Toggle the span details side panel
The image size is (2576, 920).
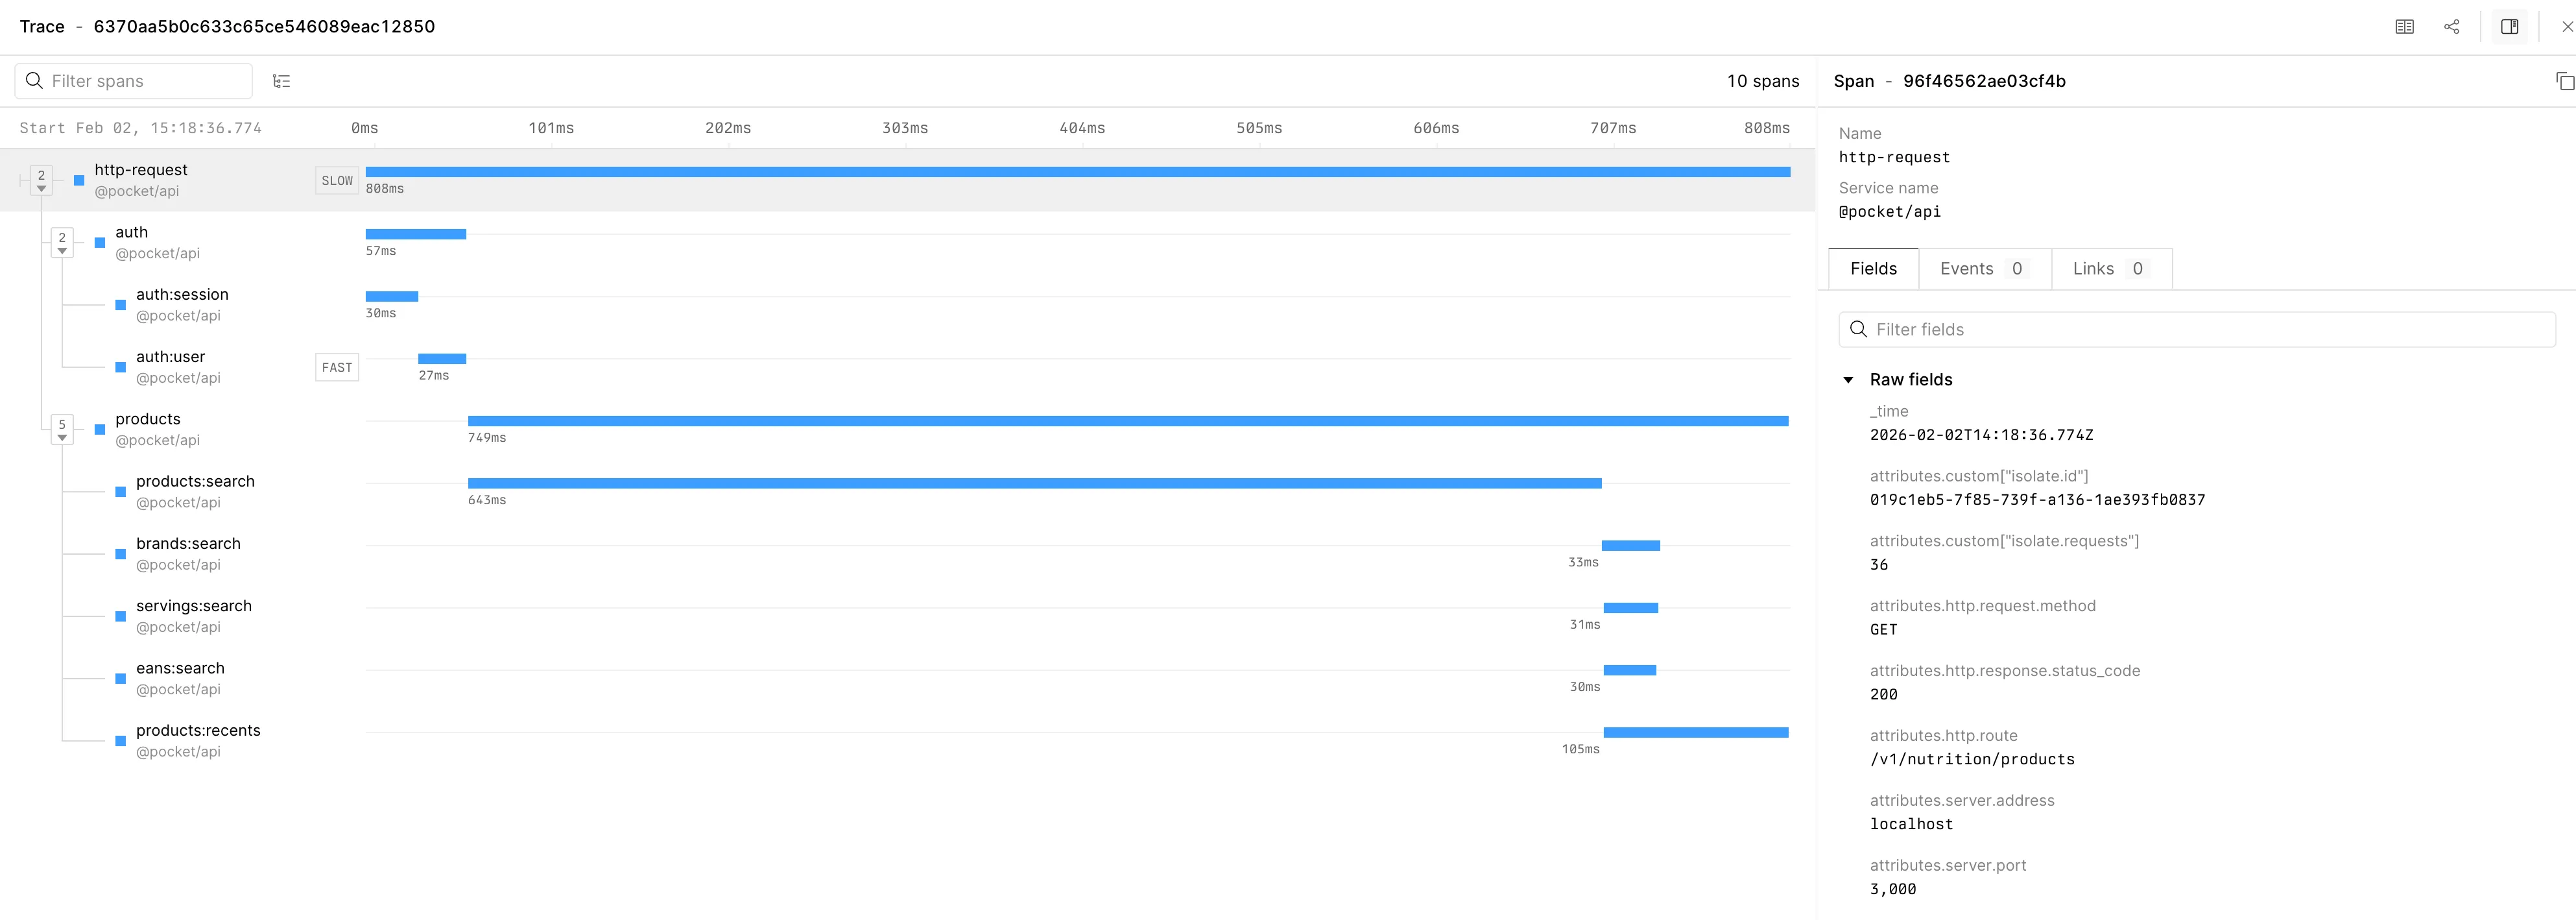[x=2509, y=27]
